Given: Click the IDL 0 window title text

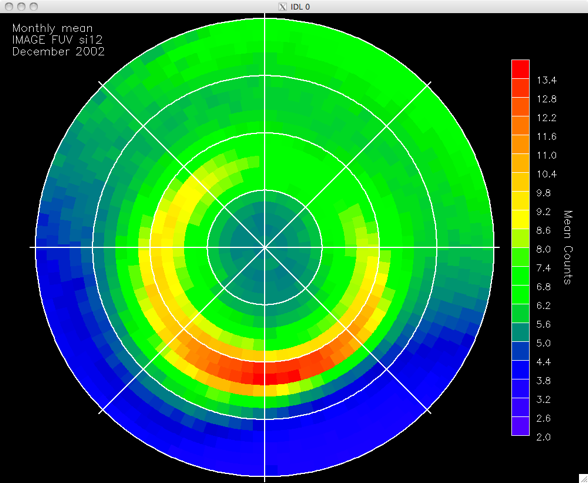Looking at the screenshot, I should pyautogui.click(x=300, y=7).
